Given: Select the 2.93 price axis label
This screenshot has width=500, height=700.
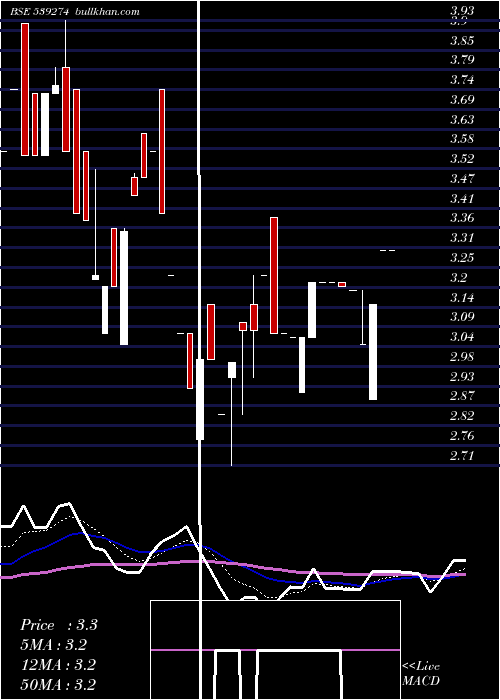Looking at the screenshot, I should 462,376.
